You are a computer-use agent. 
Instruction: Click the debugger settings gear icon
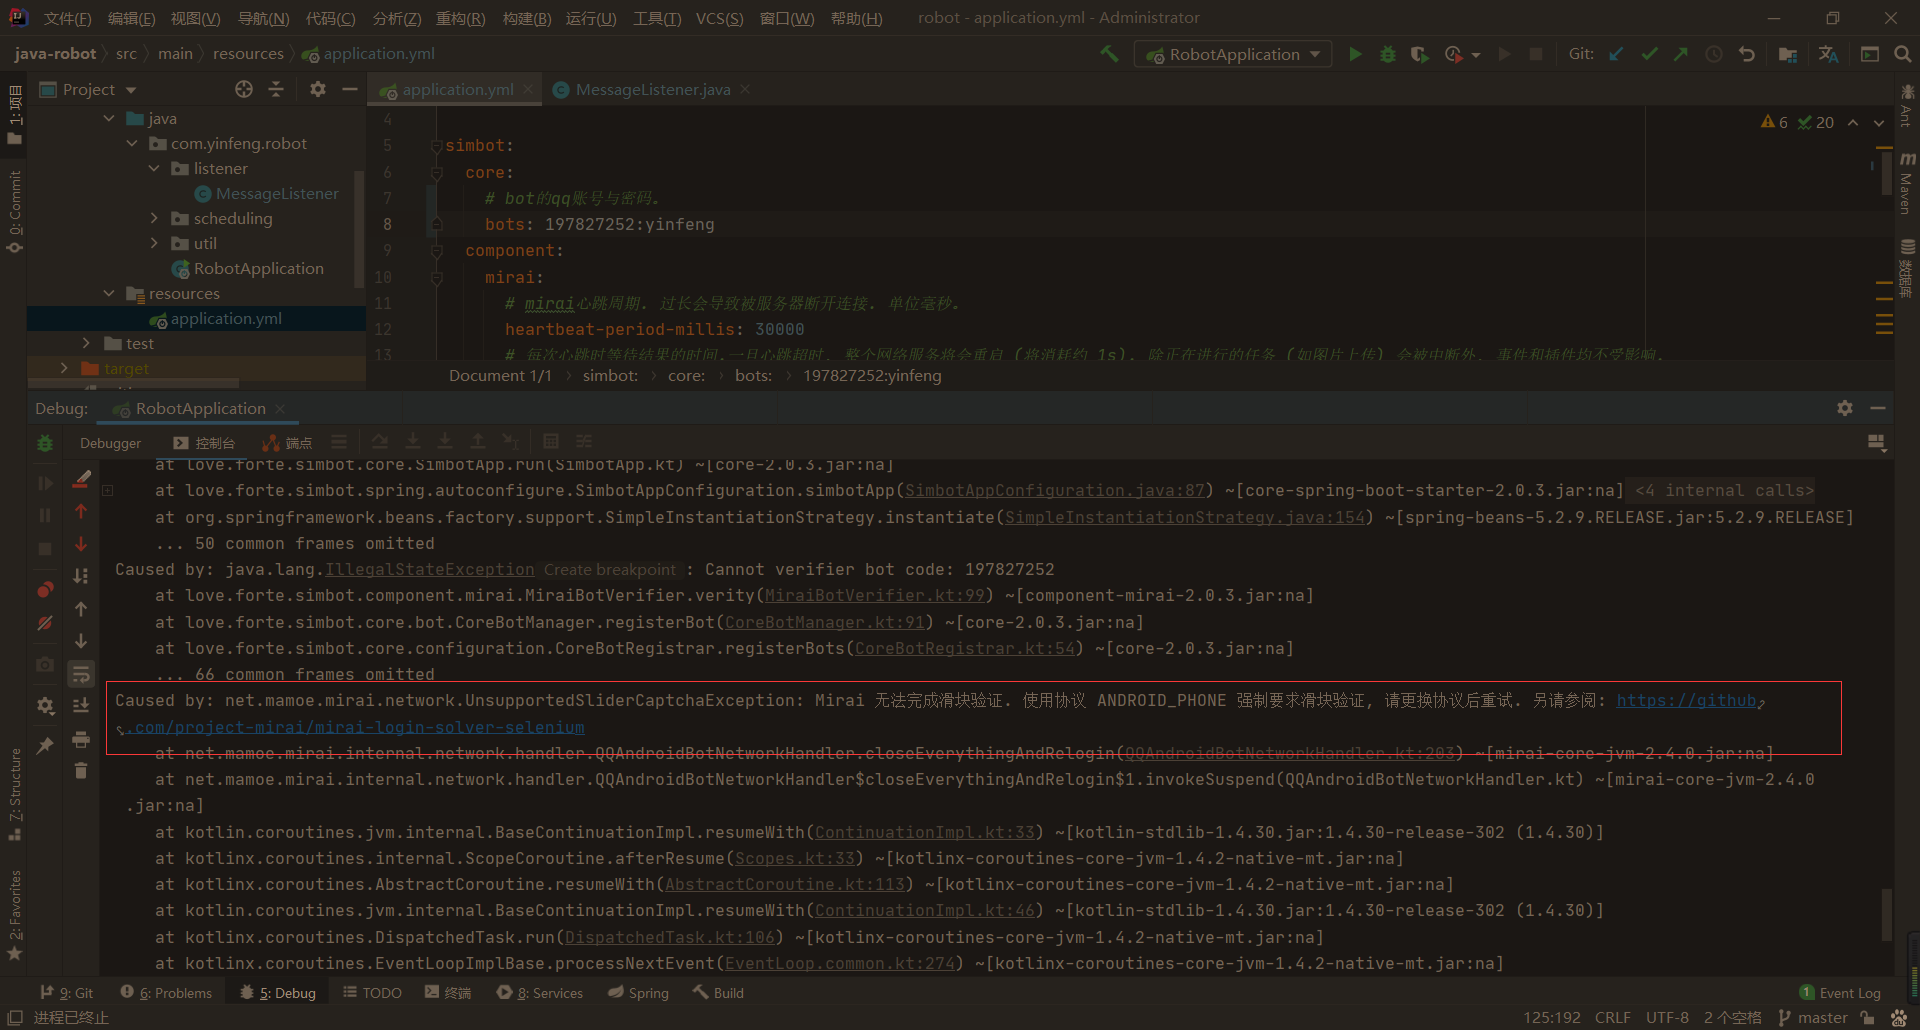[45, 705]
